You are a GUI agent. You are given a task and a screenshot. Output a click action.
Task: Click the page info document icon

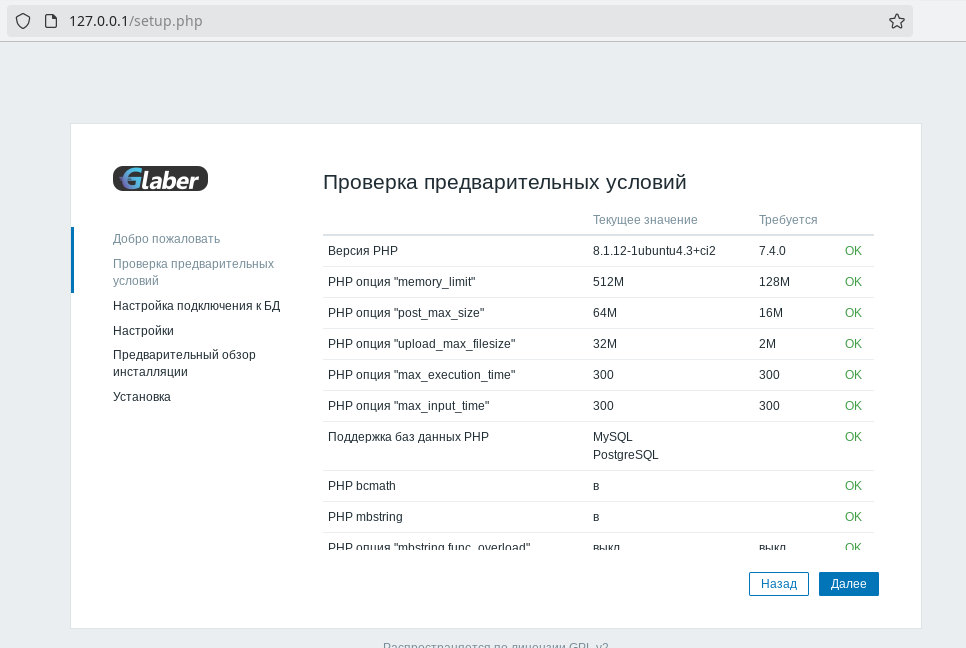(51, 21)
